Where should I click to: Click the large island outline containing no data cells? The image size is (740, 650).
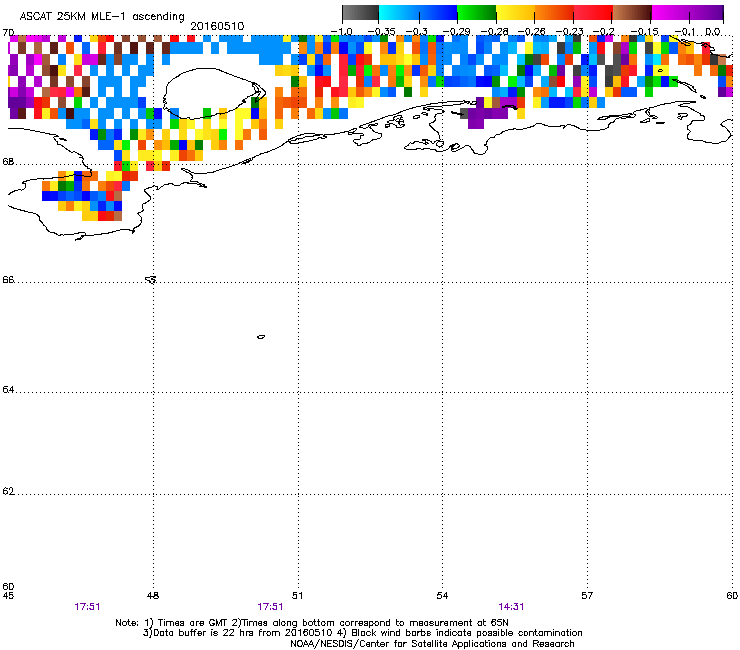(x=214, y=93)
